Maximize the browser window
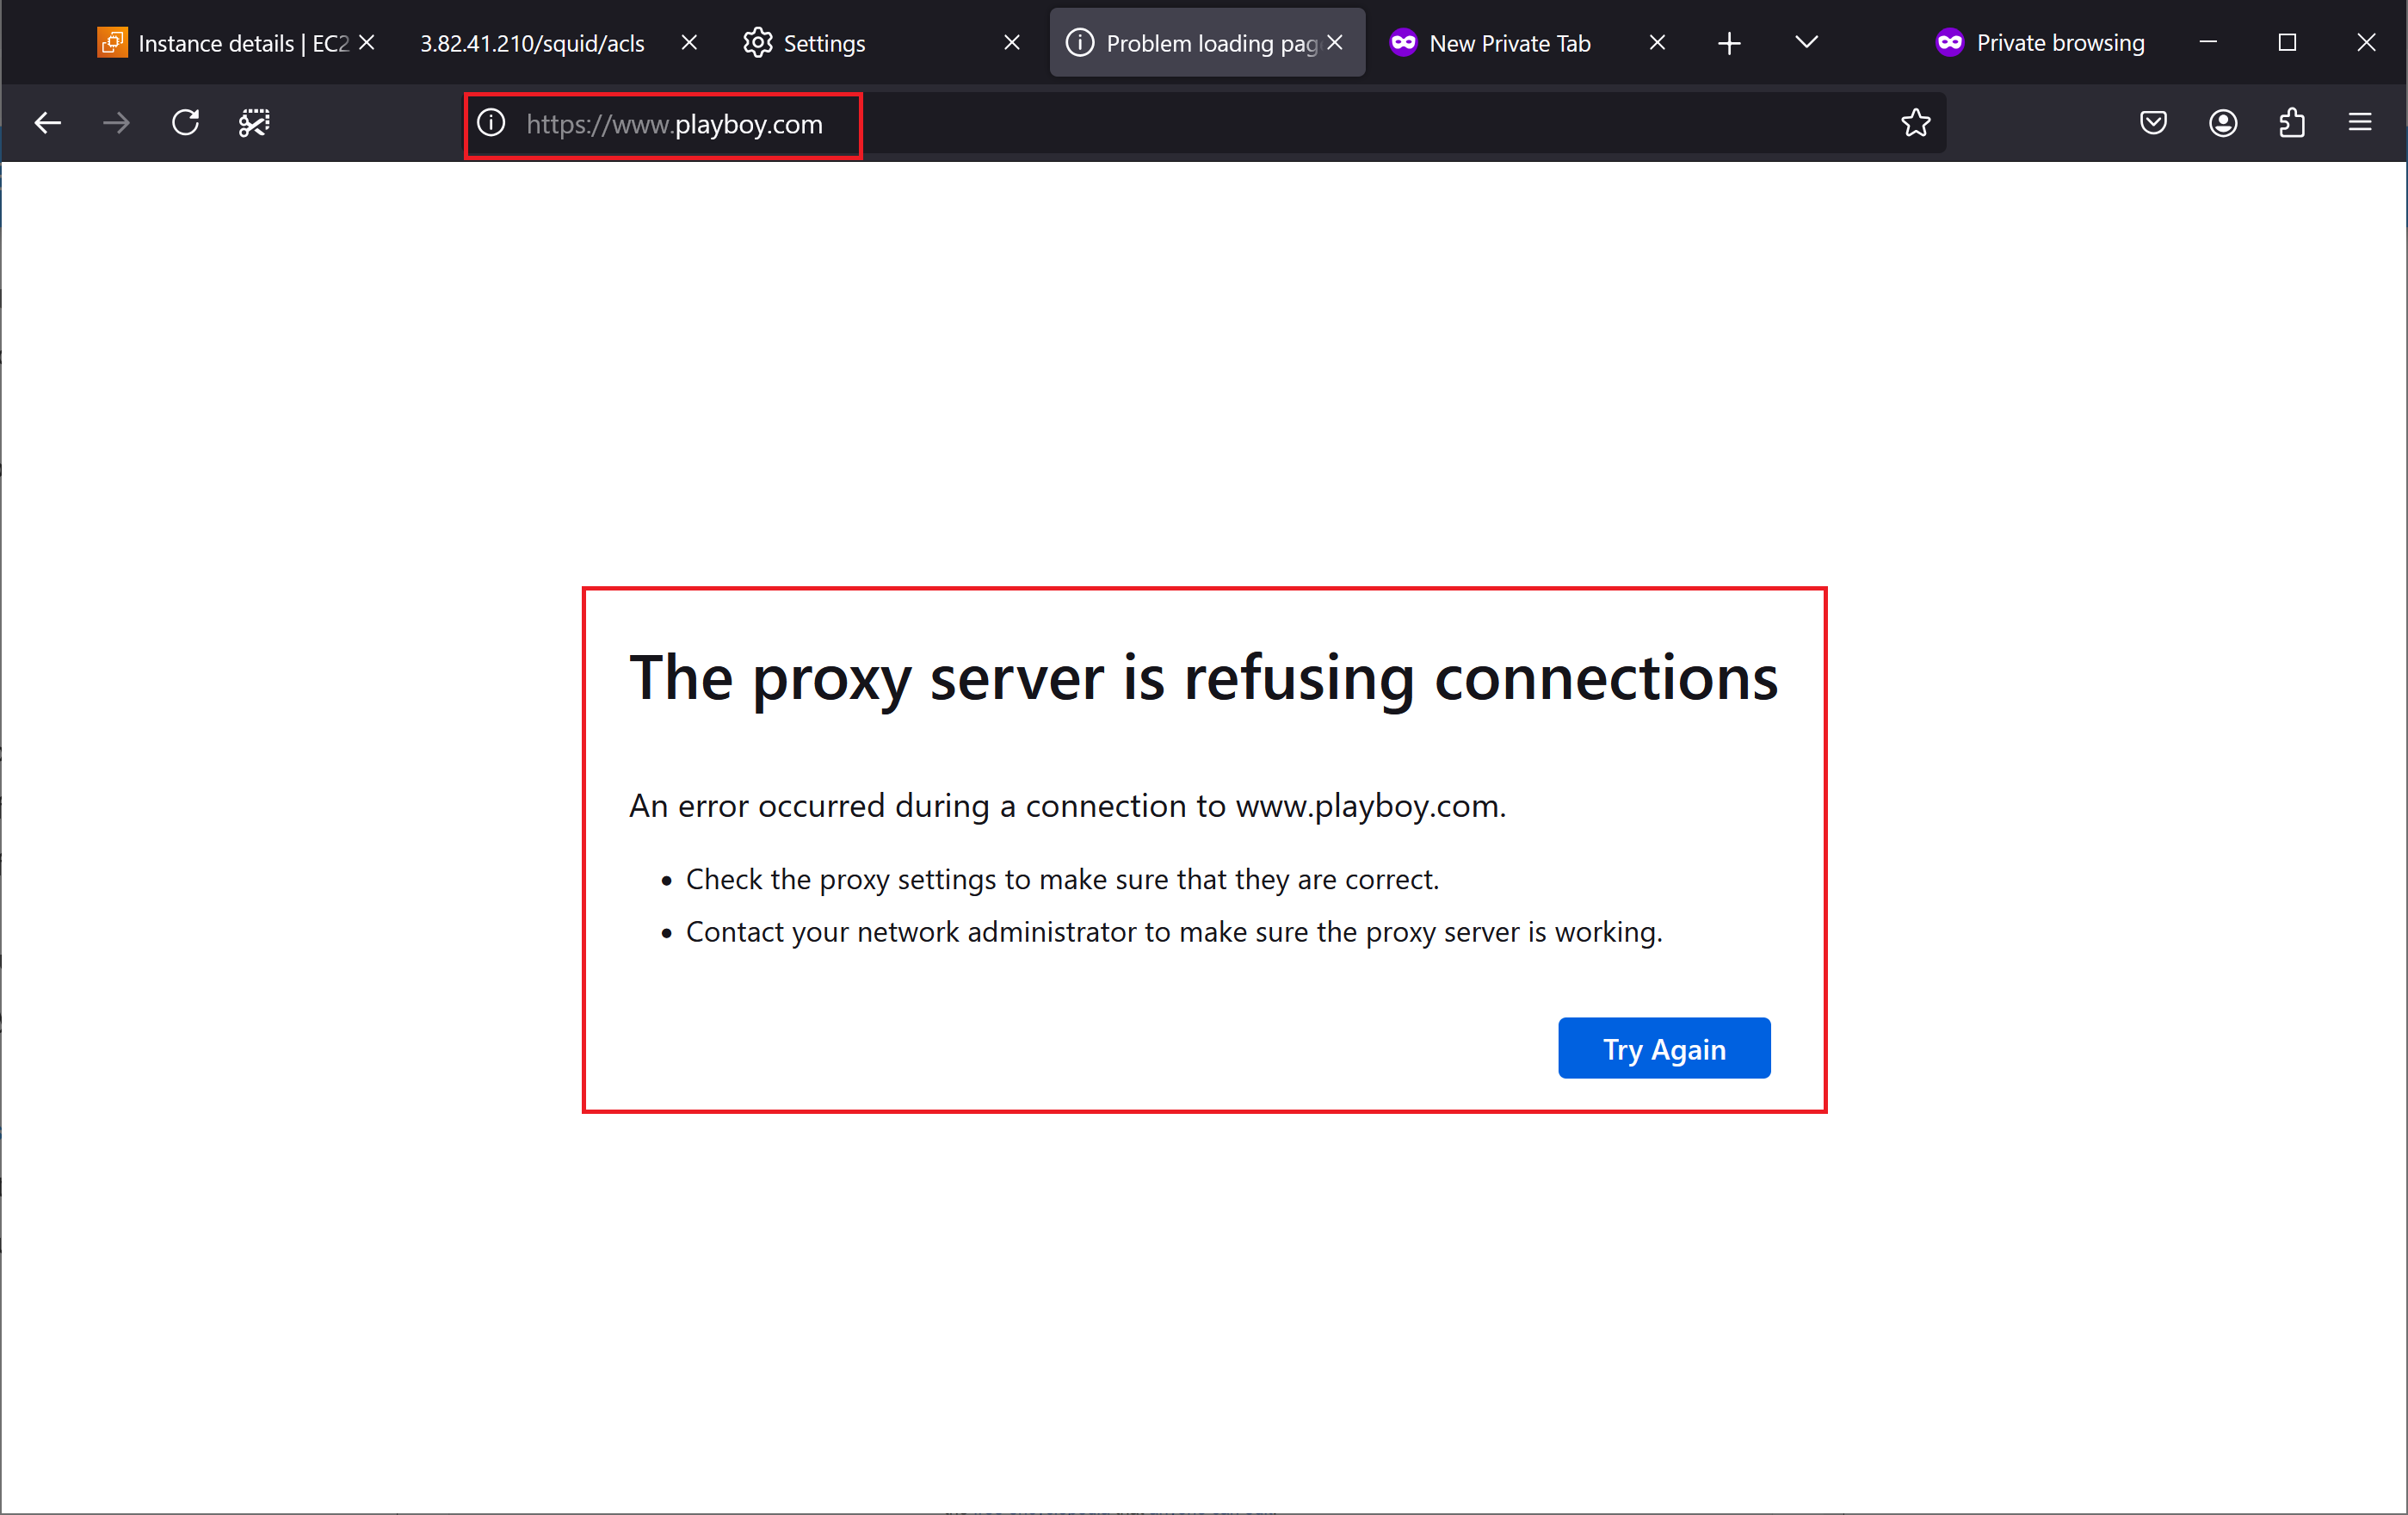The image size is (2408, 1515). (x=2287, y=42)
